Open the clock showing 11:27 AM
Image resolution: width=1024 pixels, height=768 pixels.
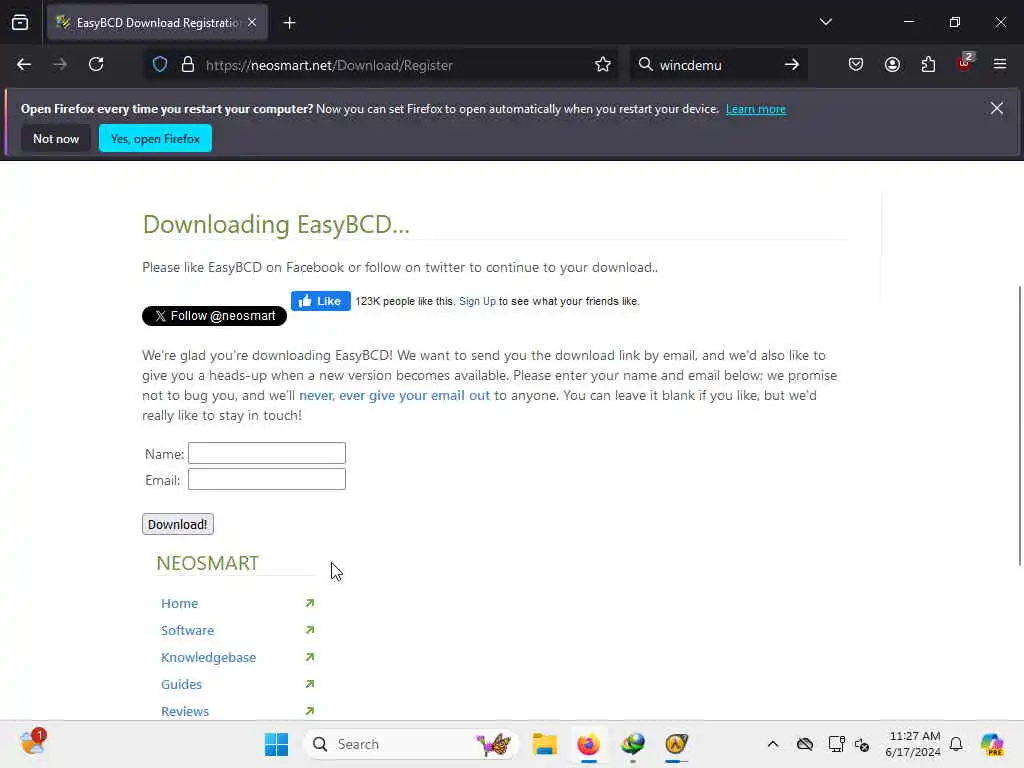coord(913,744)
